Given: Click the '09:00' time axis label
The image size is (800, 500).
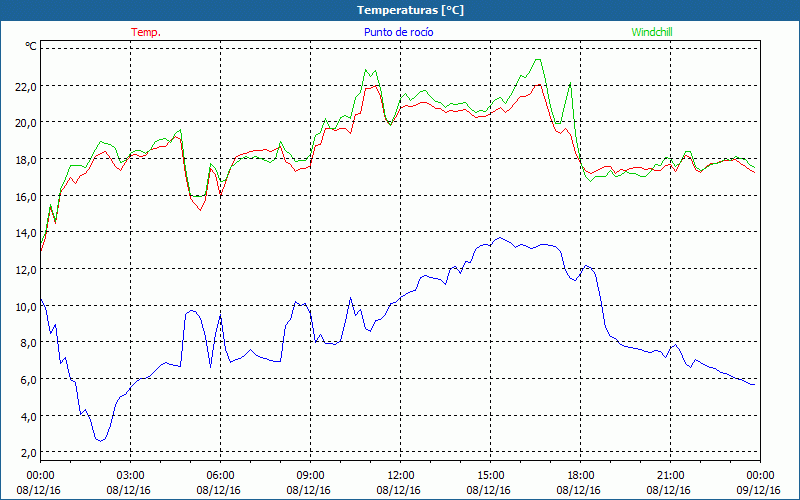Looking at the screenshot, I should click(310, 476).
